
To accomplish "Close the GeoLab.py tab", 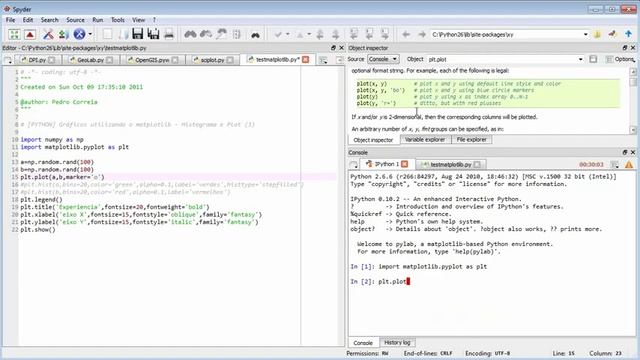I will (109, 60).
